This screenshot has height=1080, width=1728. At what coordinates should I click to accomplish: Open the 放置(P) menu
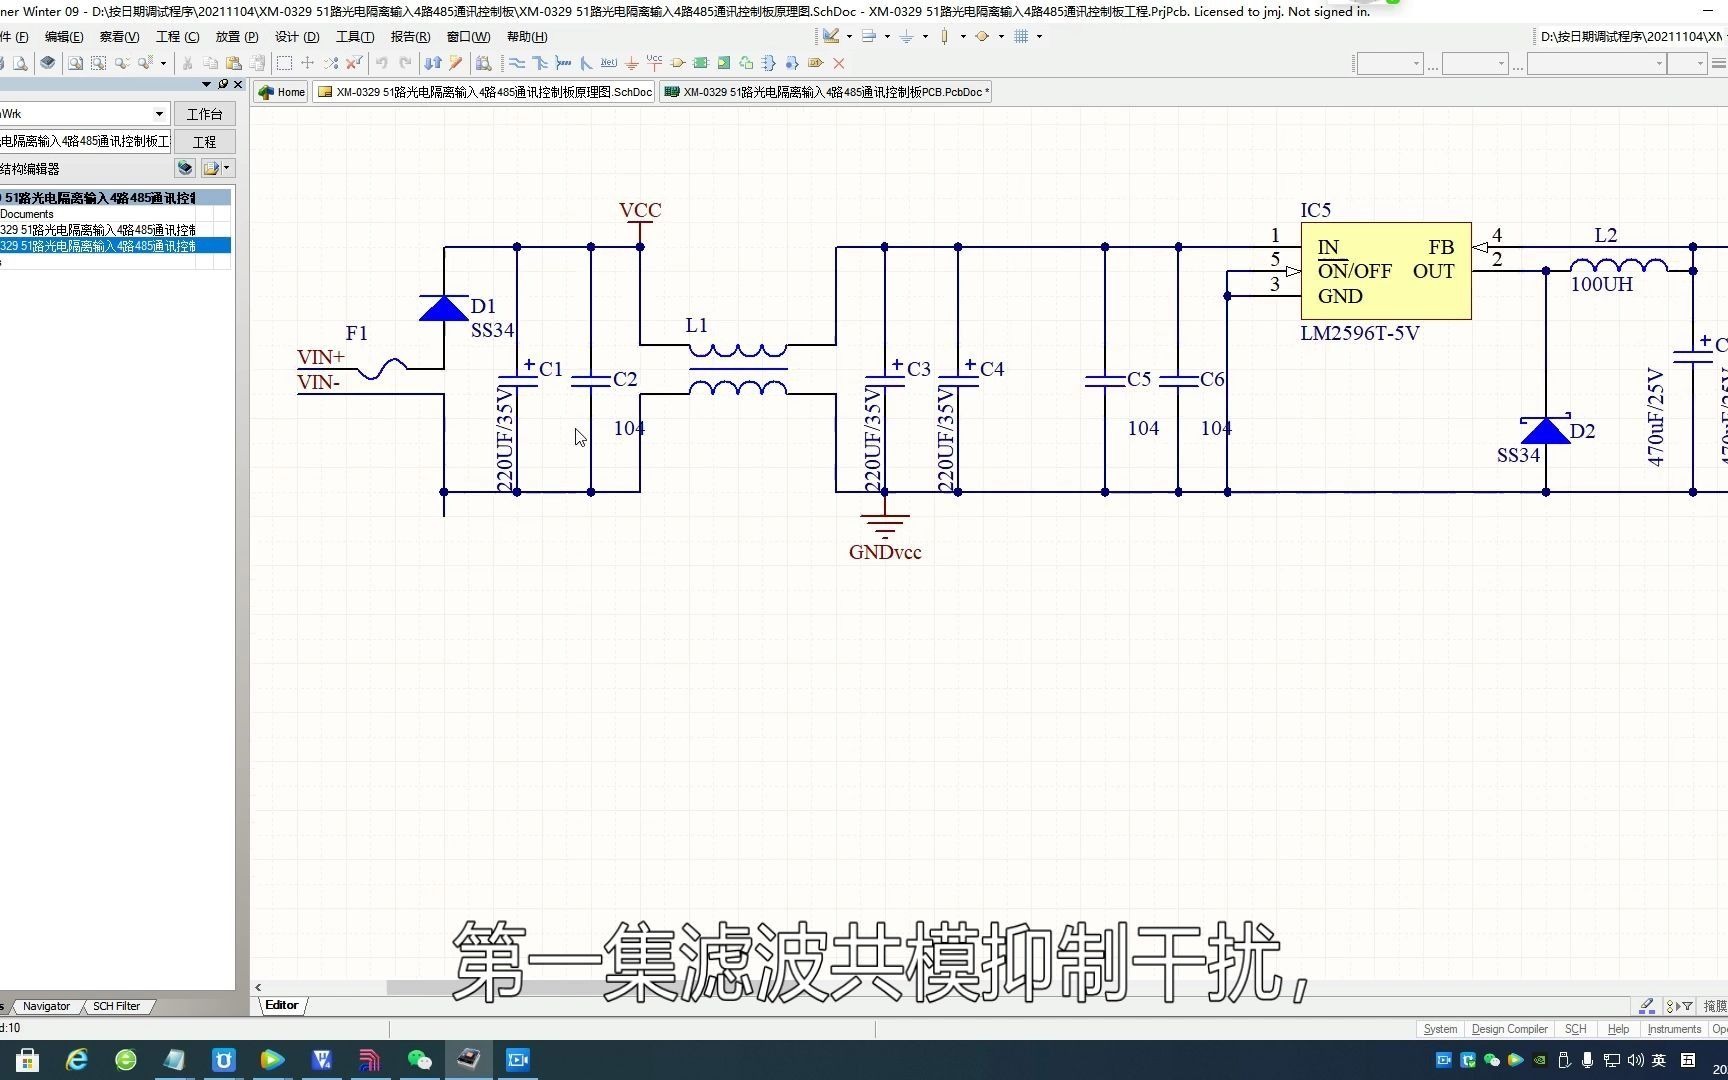tap(237, 37)
